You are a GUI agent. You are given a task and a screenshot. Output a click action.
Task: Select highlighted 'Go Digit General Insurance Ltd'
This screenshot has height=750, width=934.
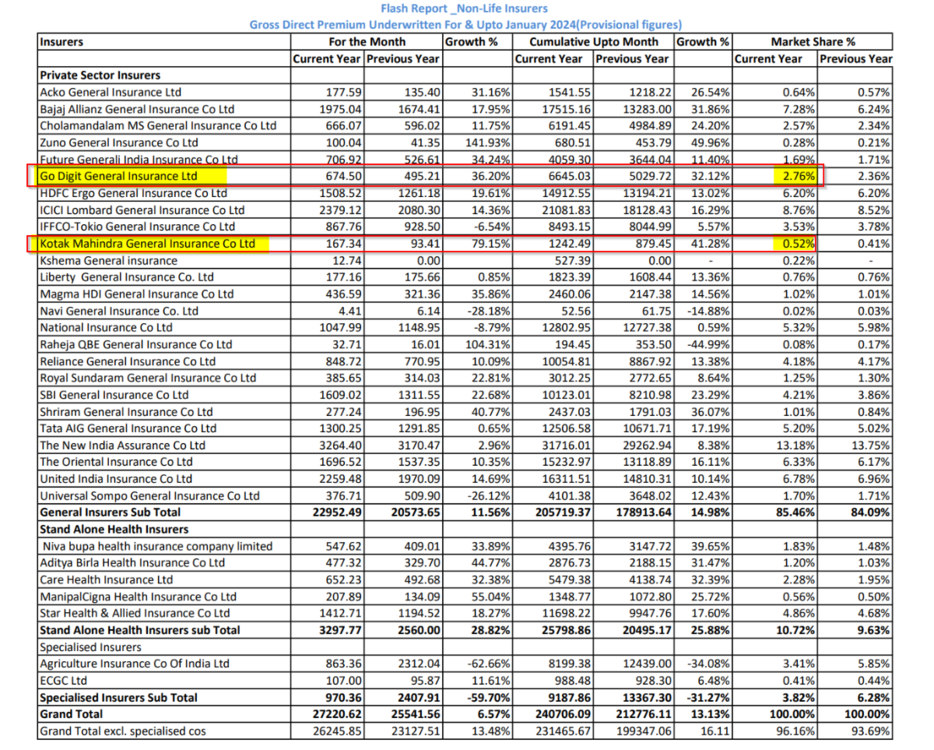click(118, 176)
